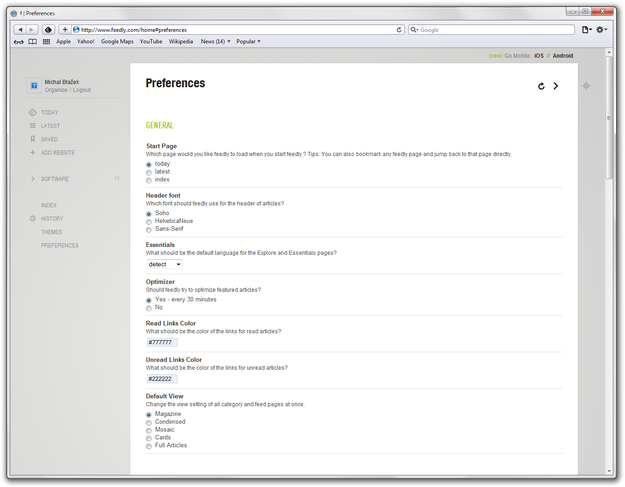The width and height of the screenshot is (625, 487).
Task: Open the Essentials language 'detect' dropdown
Action: coord(164,264)
